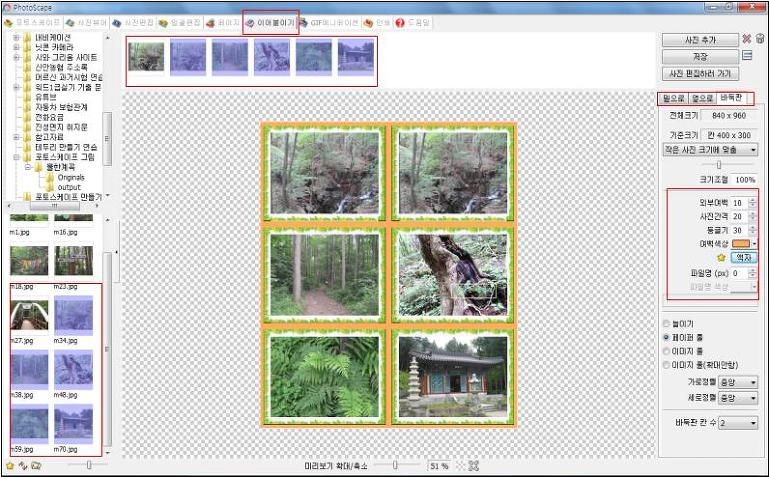The width and height of the screenshot is (769, 477).
Task: Switch to the 옆으로 layout tab
Action: coord(702,99)
